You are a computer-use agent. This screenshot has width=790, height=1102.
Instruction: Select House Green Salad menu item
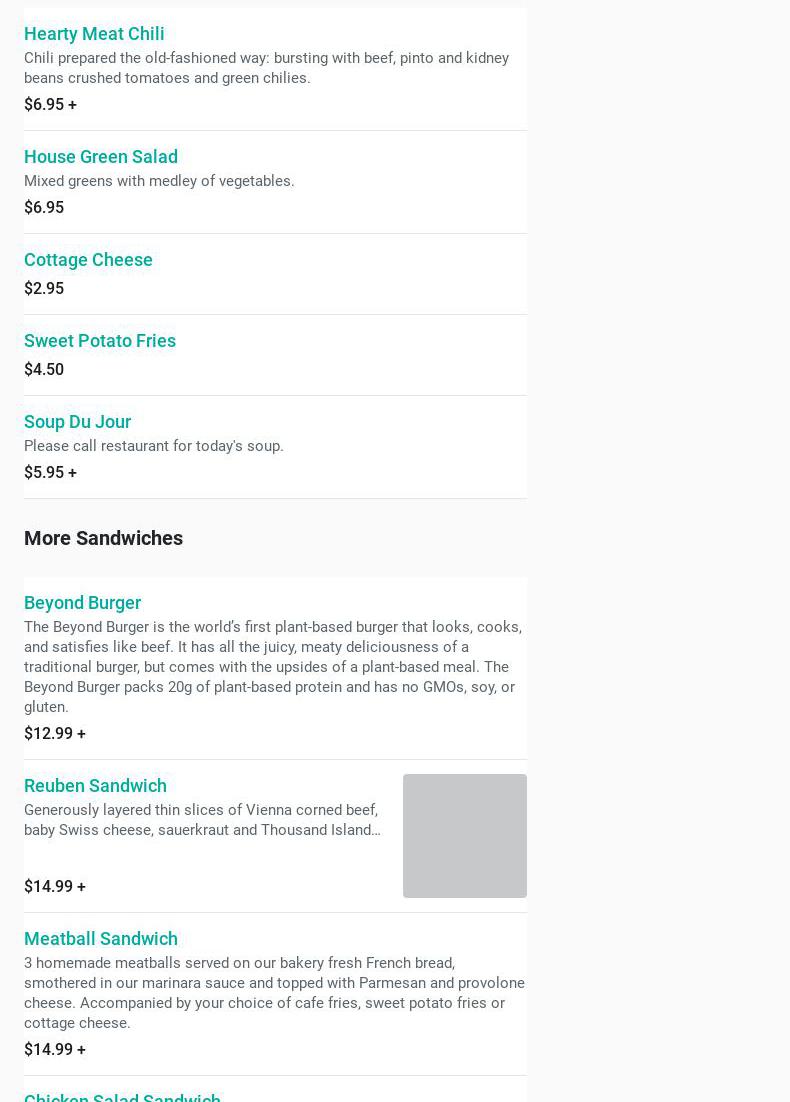pyautogui.click(x=275, y=182)
